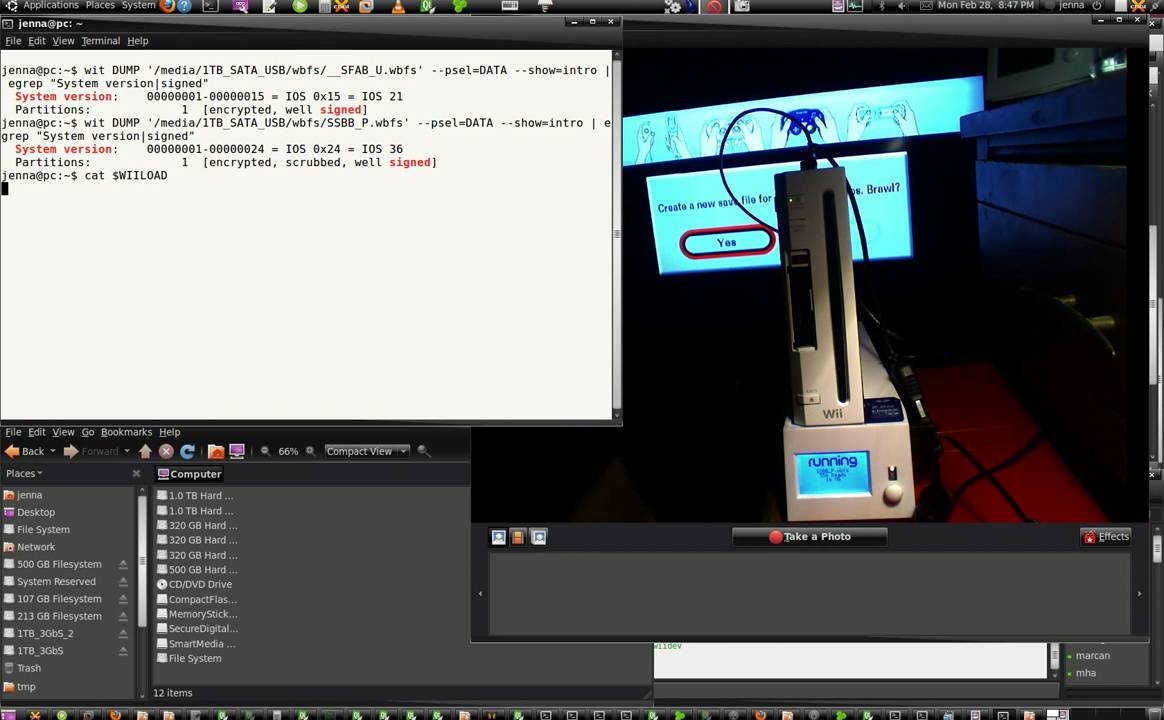Screen dimensions: 1164x720
Task: Launch Terminal from the top panel launcher
Action: (x=211, y=6)
